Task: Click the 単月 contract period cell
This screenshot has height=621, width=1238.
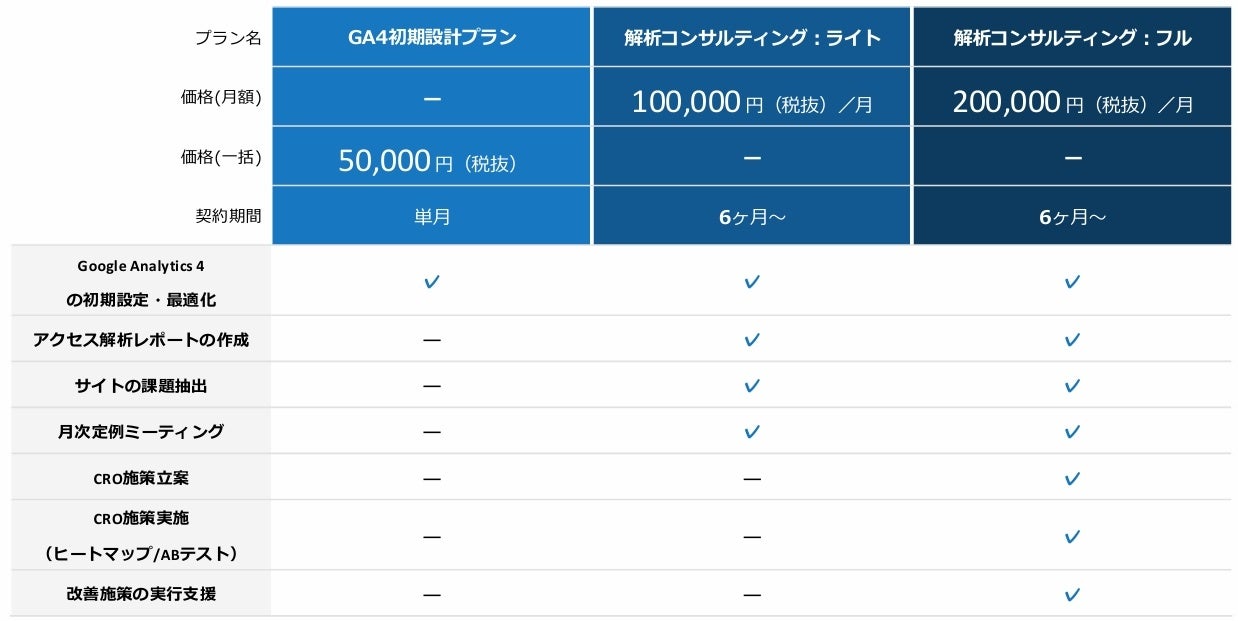Action: coord(432,216)
